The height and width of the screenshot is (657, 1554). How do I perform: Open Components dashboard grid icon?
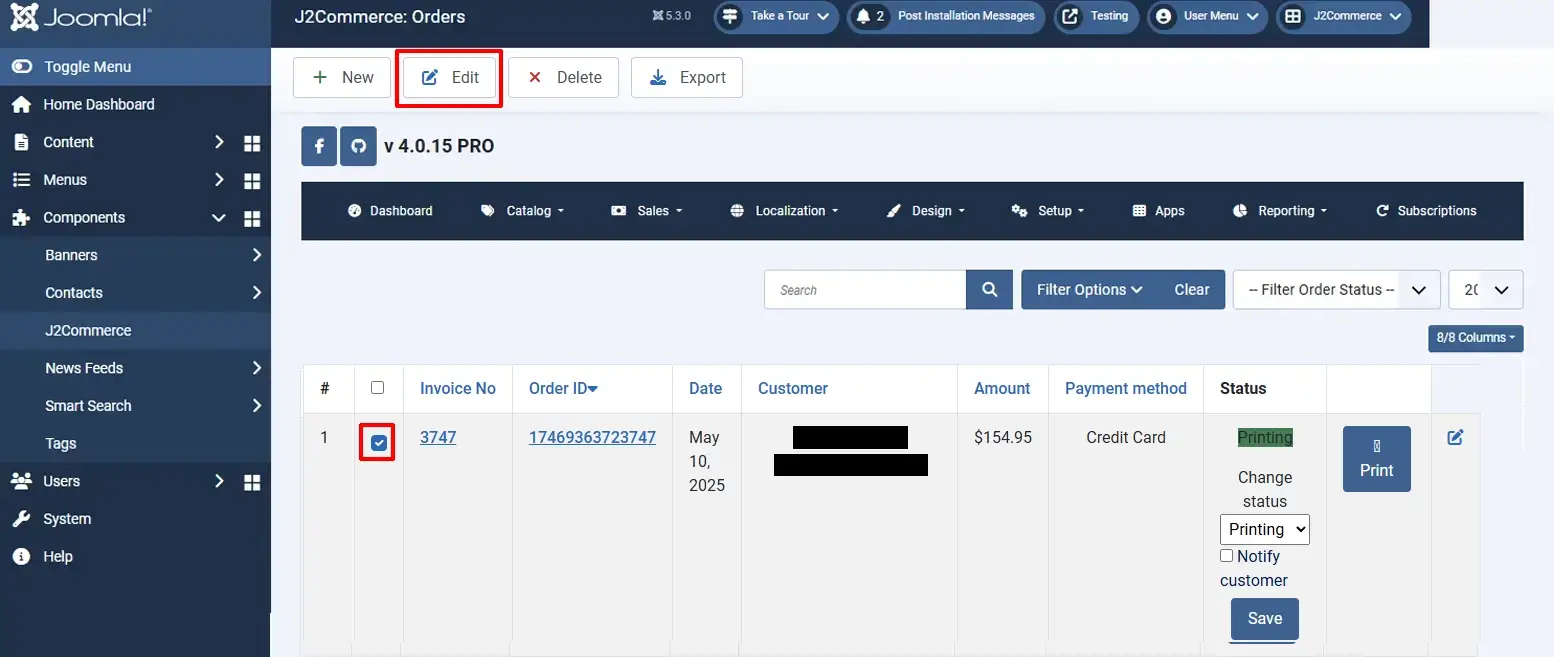pyautogui.click(x=252, y=218)
